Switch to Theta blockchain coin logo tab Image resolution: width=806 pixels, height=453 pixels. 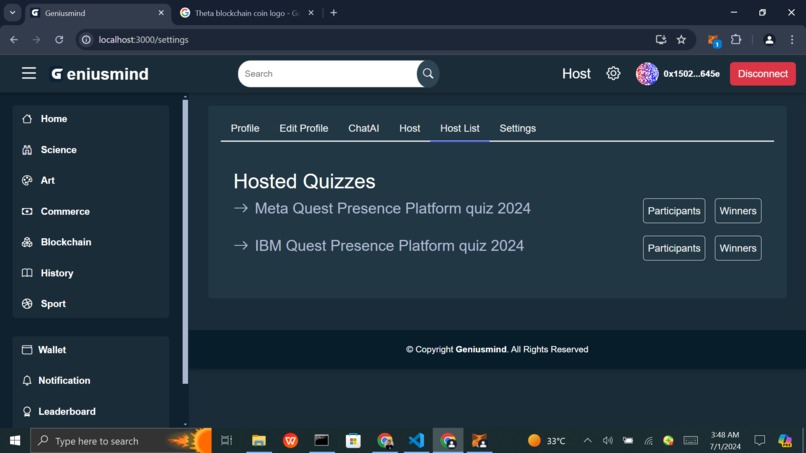tap(247, 13)
